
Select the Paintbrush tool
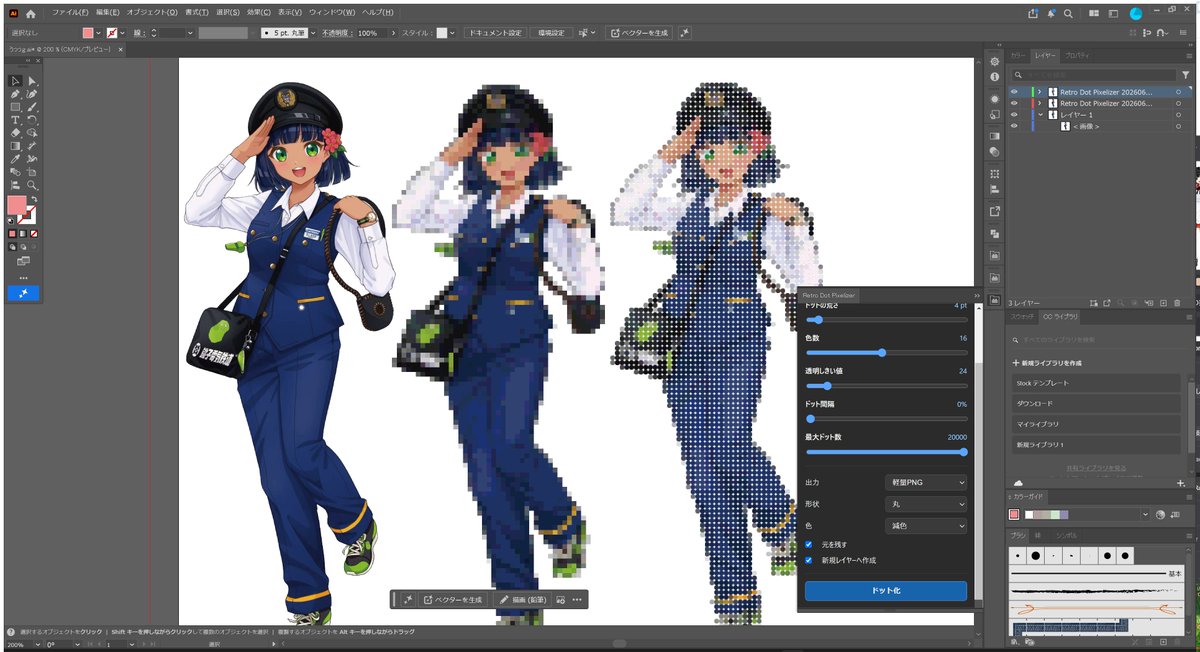[32, 107]
